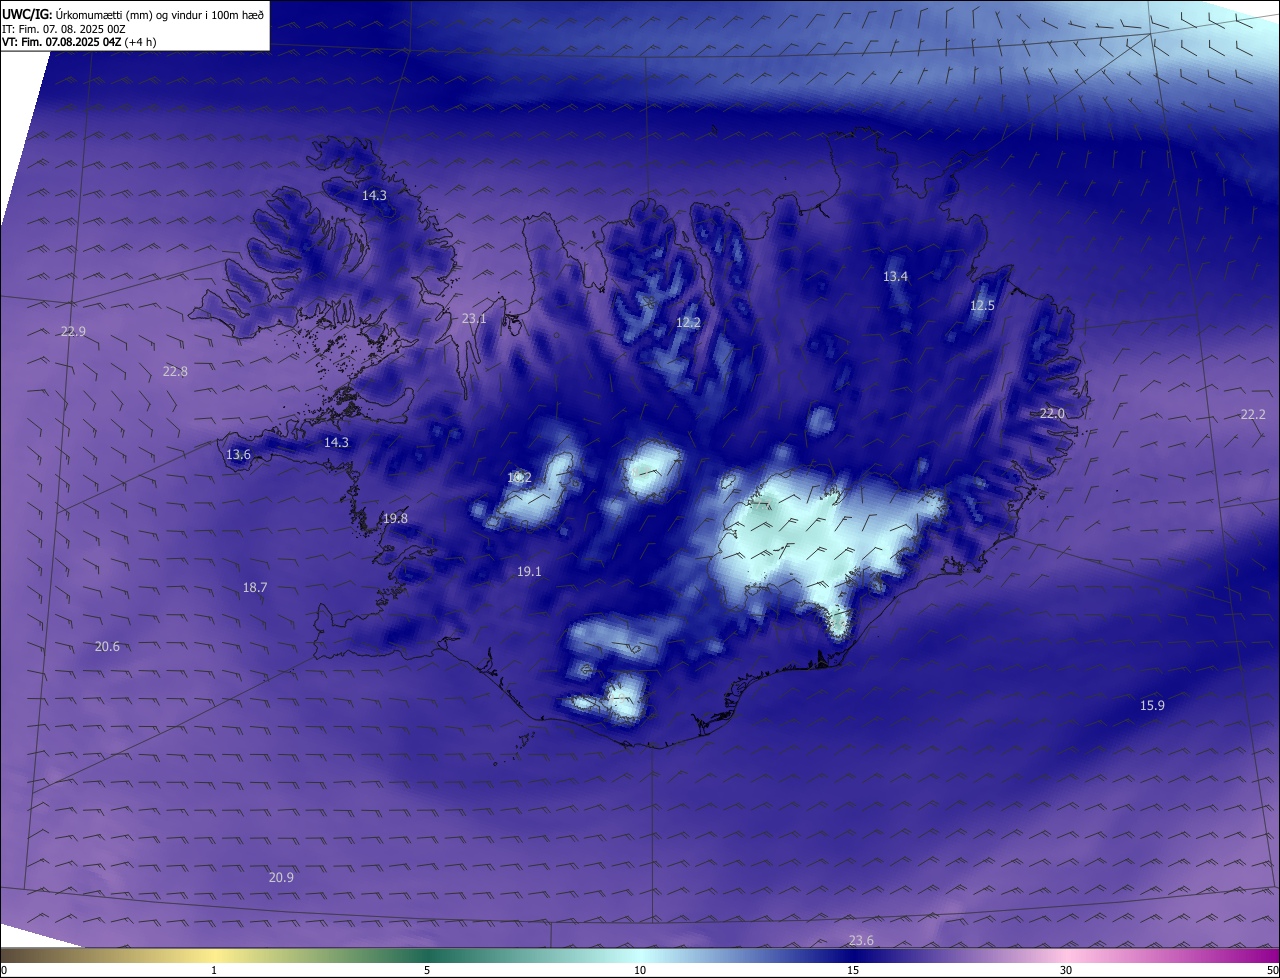Click the initialization time line 'IT: Fim. 07. 08. 2025 00Z'
Viewport: 1280px width, 978px height.
[64, 29]
